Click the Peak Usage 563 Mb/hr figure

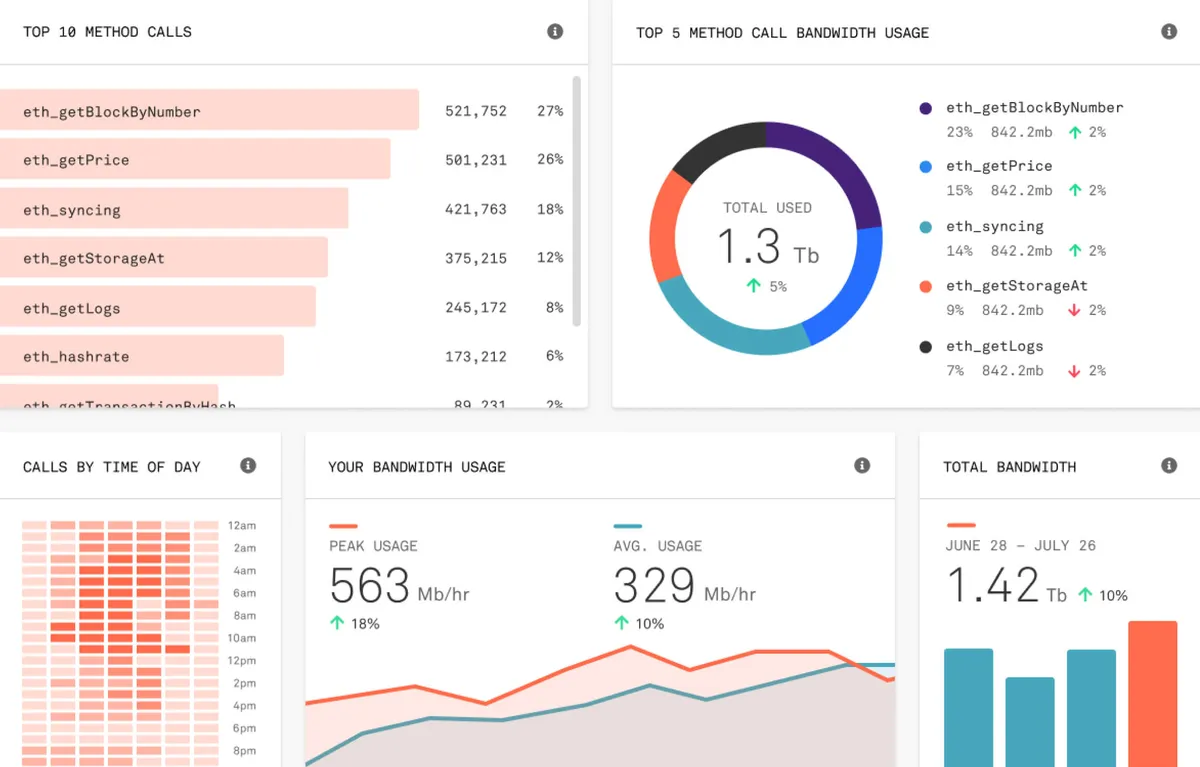coord(399,586)
